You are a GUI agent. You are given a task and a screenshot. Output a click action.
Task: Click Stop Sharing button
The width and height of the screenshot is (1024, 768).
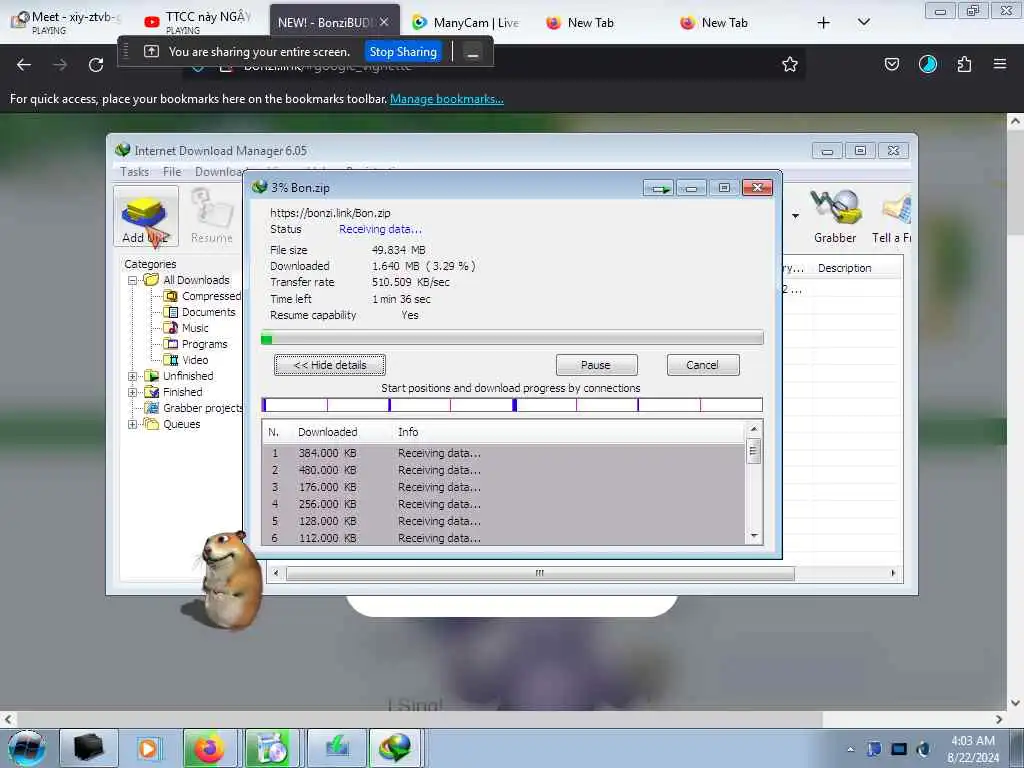pyautogui.click(x=403, y=52)
